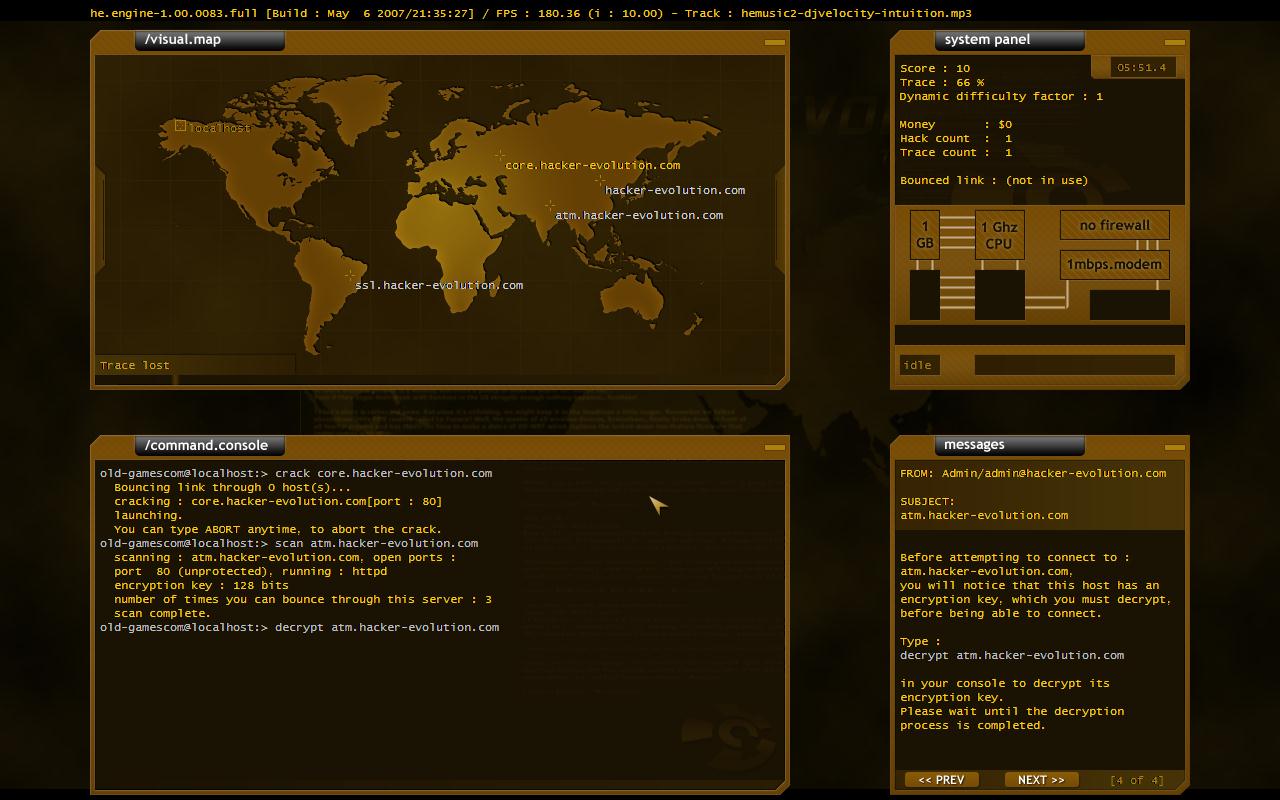Click console line 'encryption key : 128 bits'
Image resolution: width=1280 pixels, height=800 pixels.
(201, 585)
